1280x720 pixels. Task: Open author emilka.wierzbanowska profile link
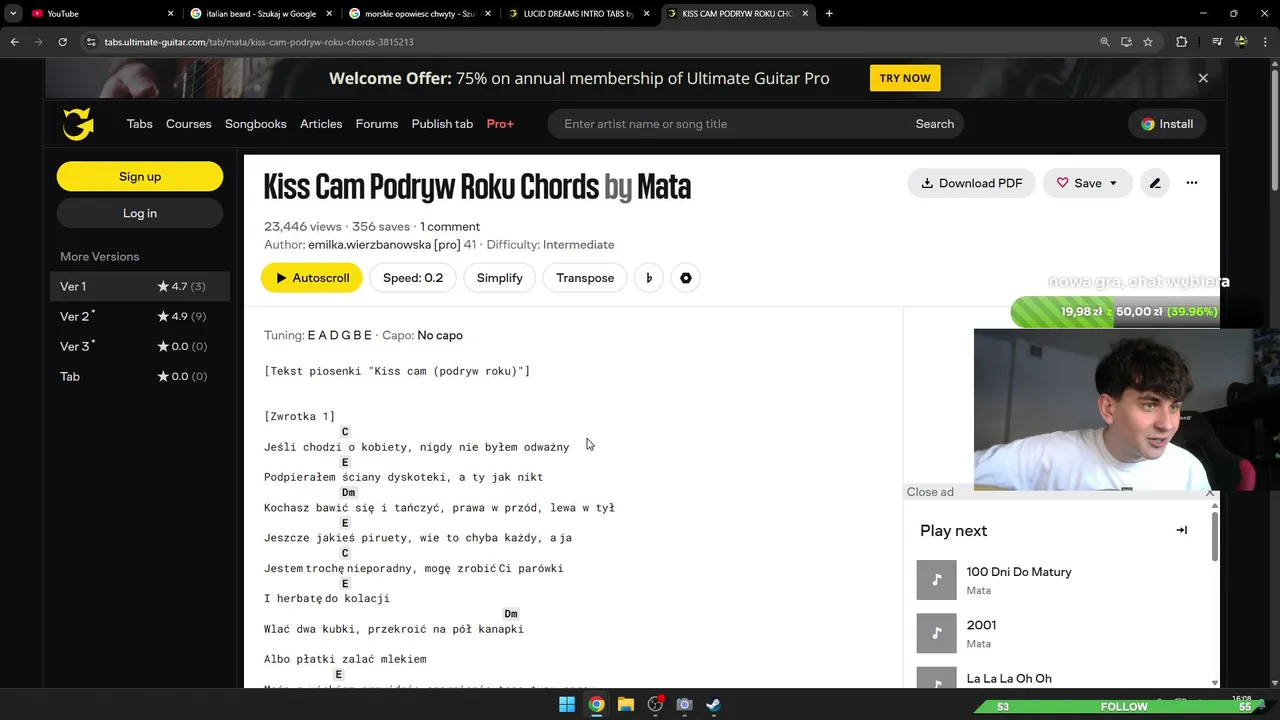[x=384, y=245]
